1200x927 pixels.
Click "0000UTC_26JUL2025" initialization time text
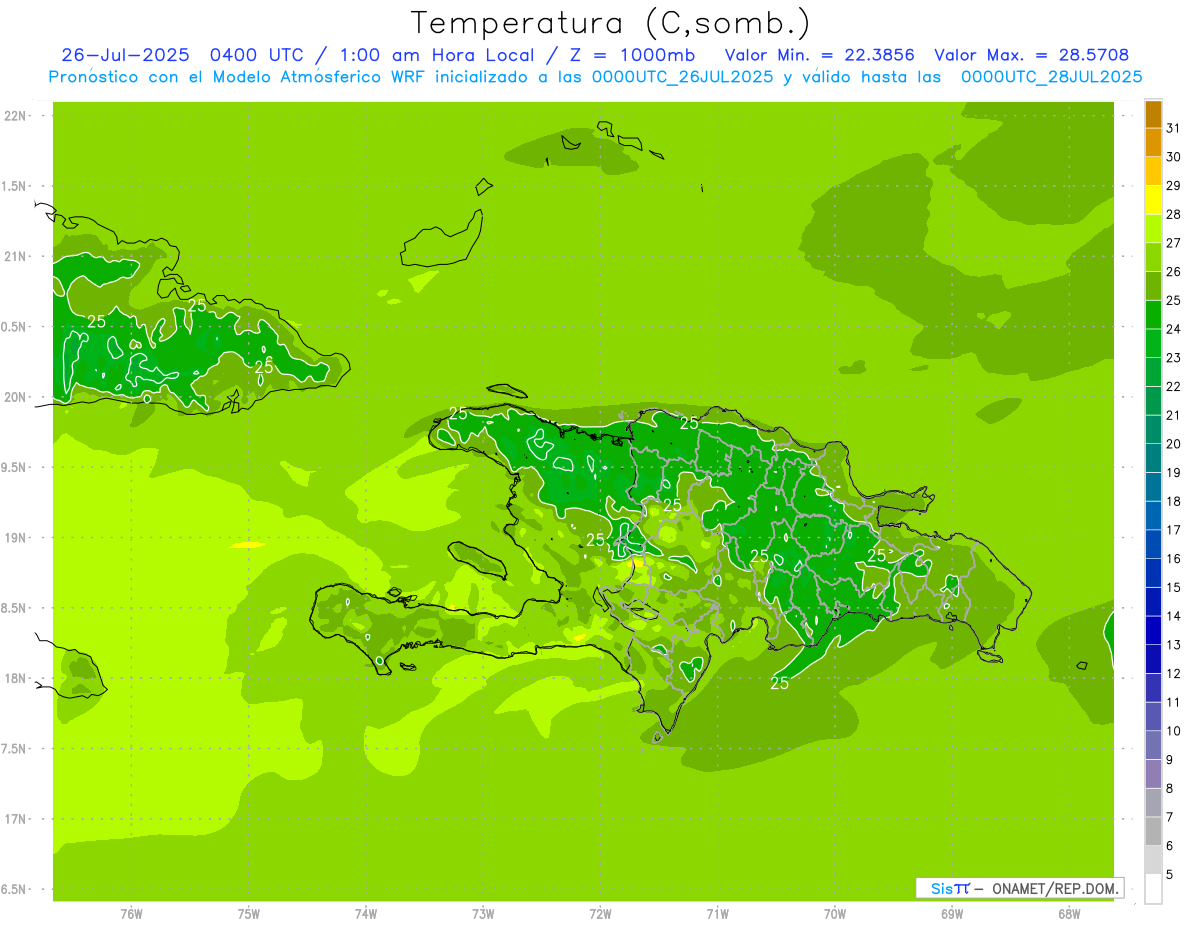pyautogui.click(x=682, y=77)
